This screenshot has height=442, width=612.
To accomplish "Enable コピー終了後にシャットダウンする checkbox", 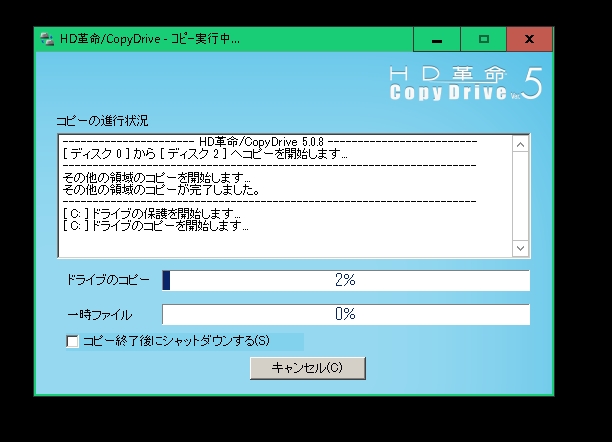I will coord(72,341).
